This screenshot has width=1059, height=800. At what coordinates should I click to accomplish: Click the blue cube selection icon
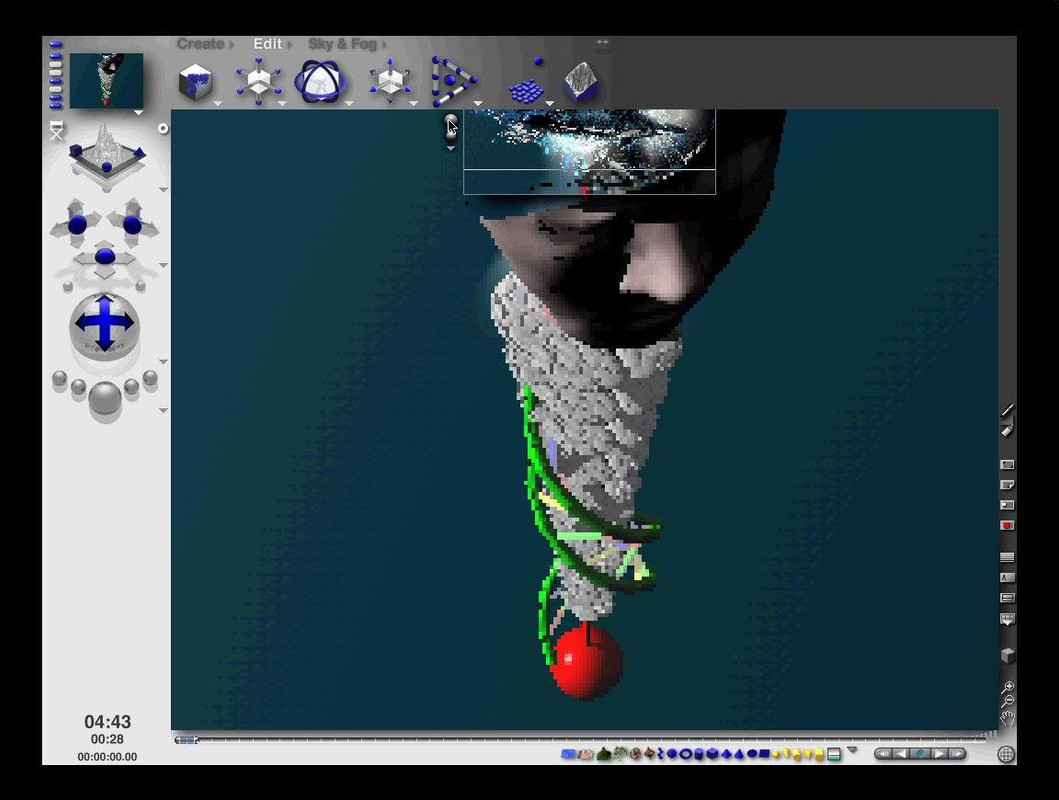[712, 754]
